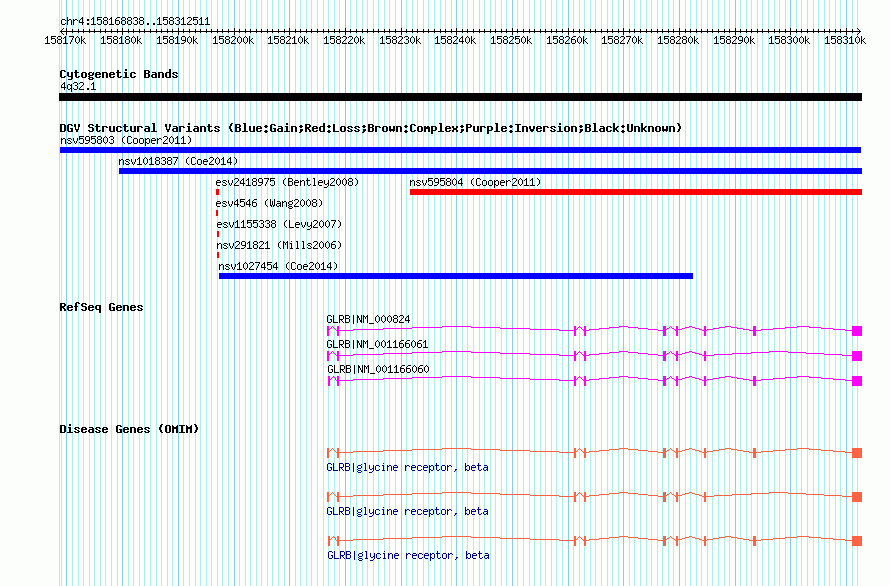
Task: Select the Disease Genes (OMIM) track title
Action: pos(129,429)
